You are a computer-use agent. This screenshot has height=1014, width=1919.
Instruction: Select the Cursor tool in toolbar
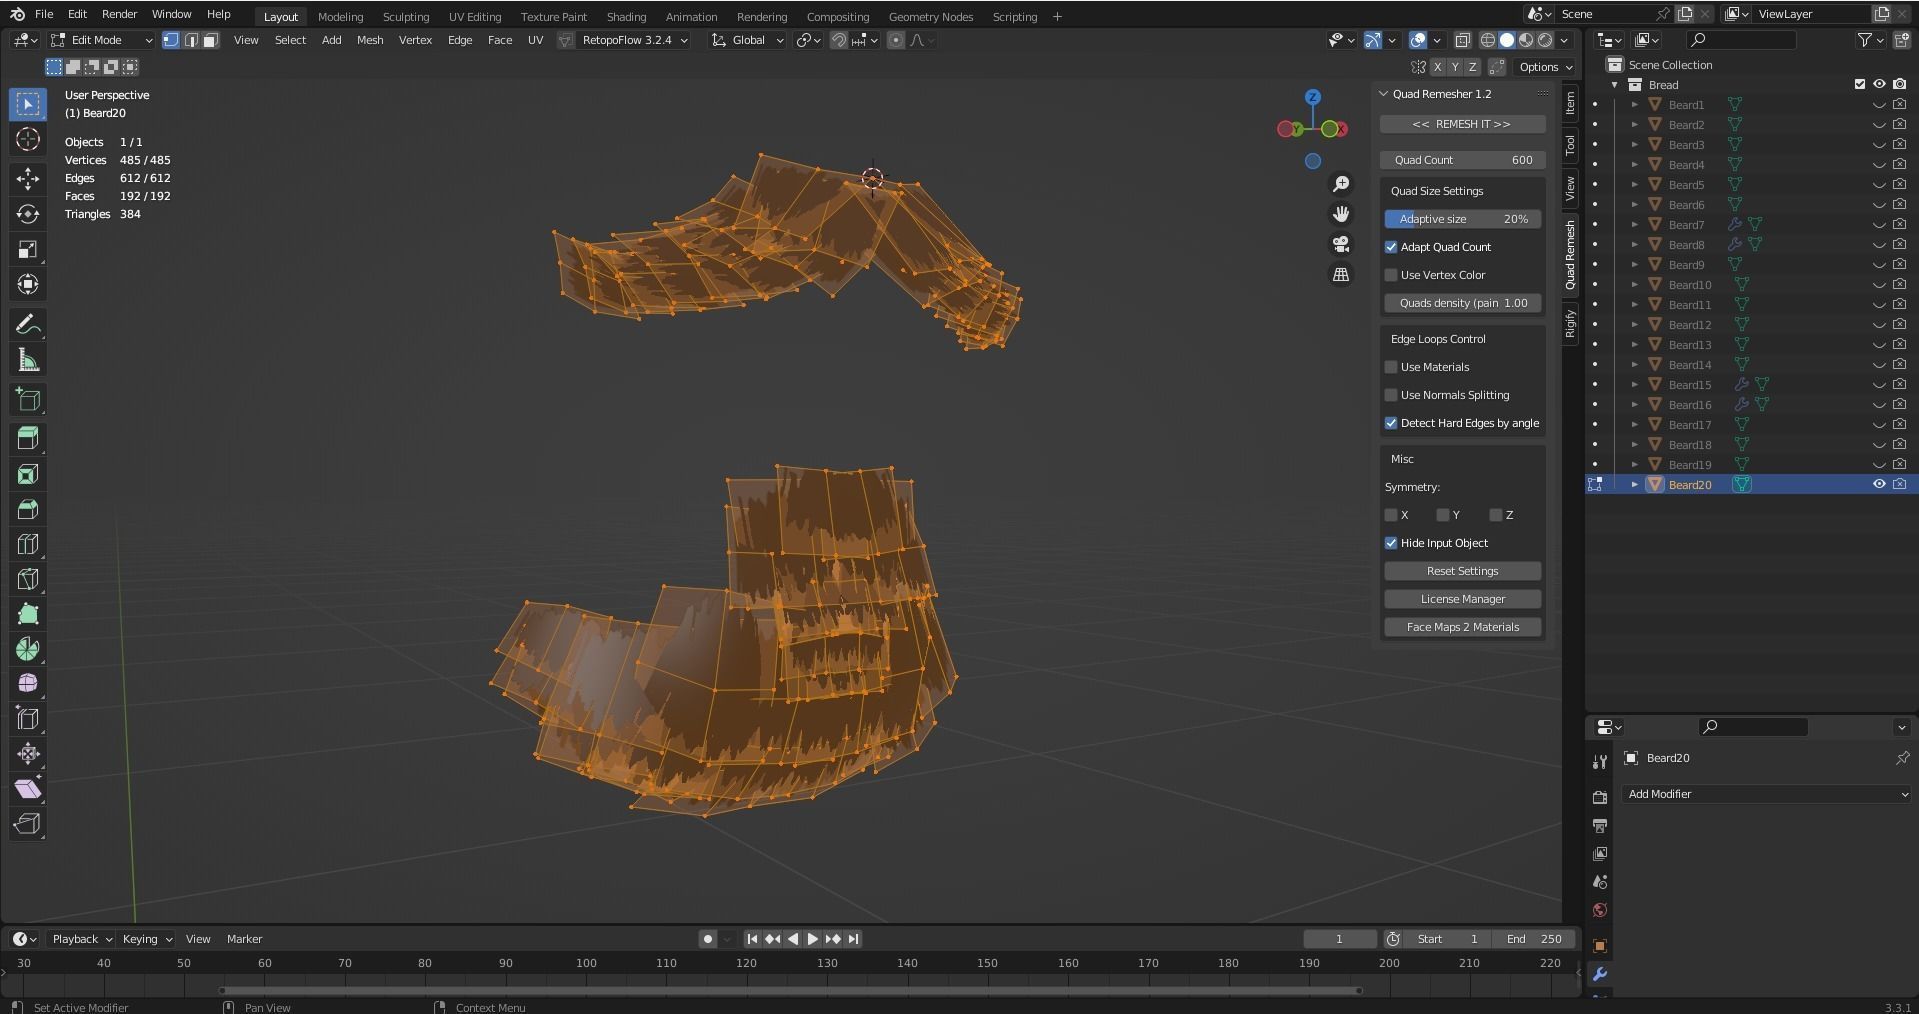[28, 140]
